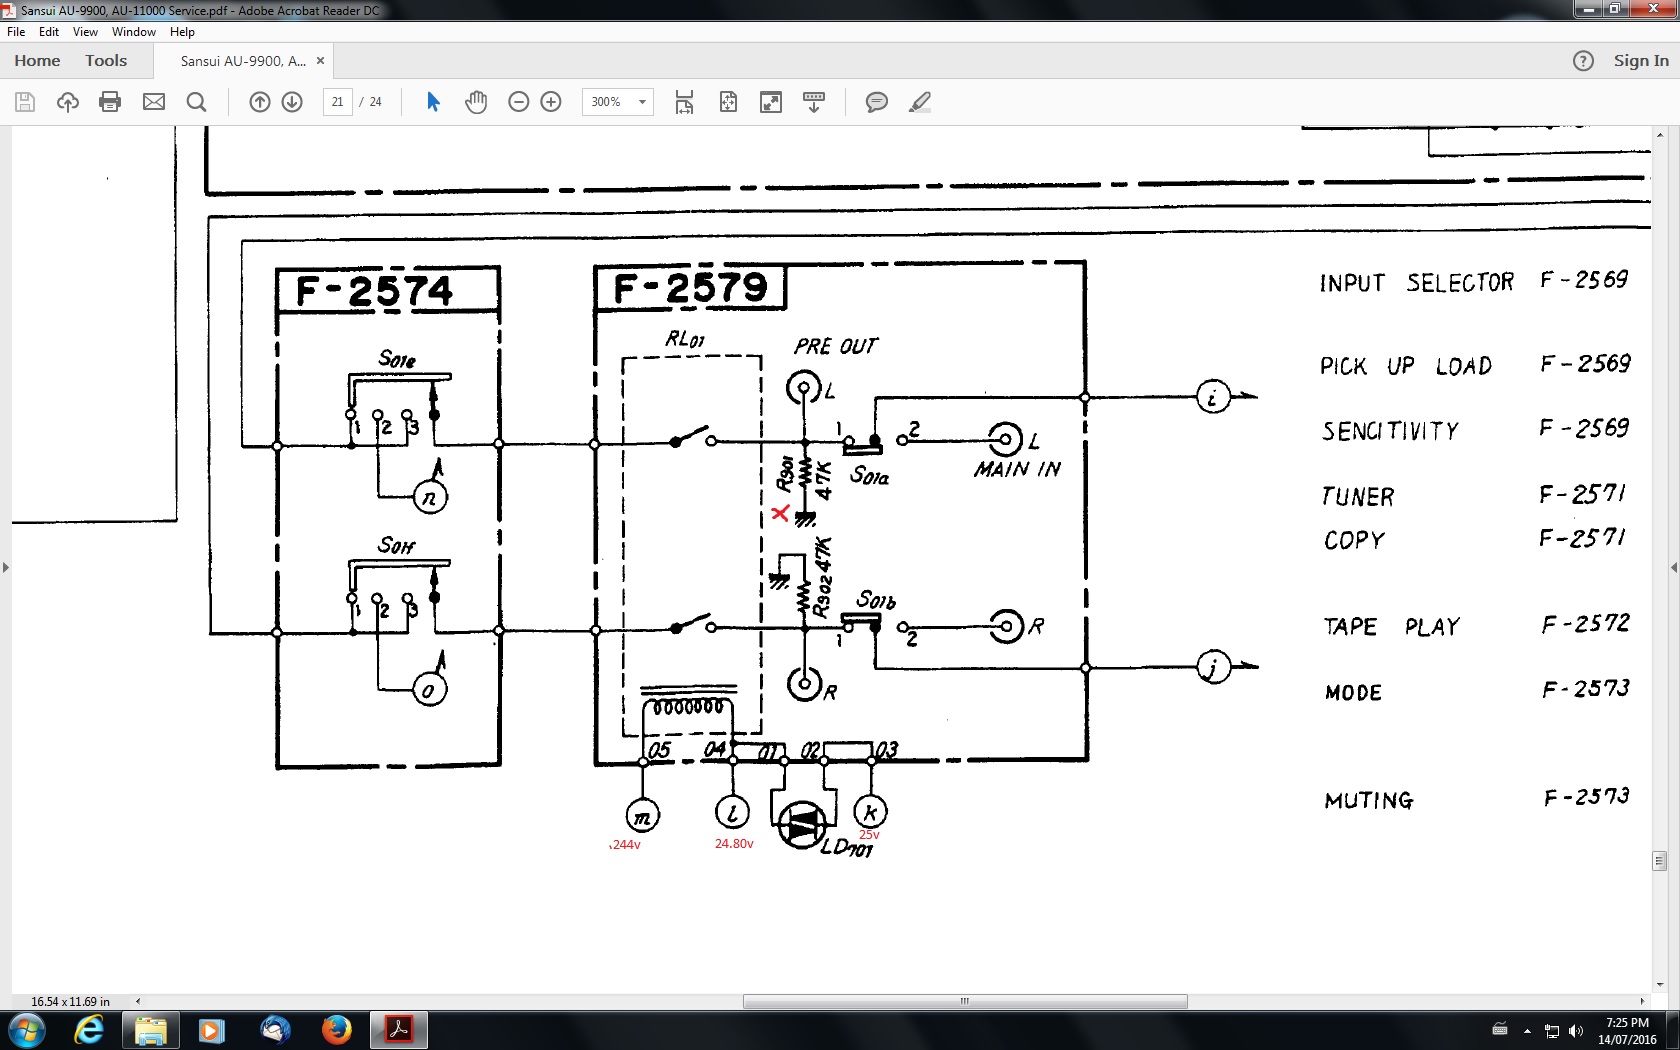
Task: Select the Sansui AU-9900 document tab
Action: pyautogui.click(x=243, y=61)
